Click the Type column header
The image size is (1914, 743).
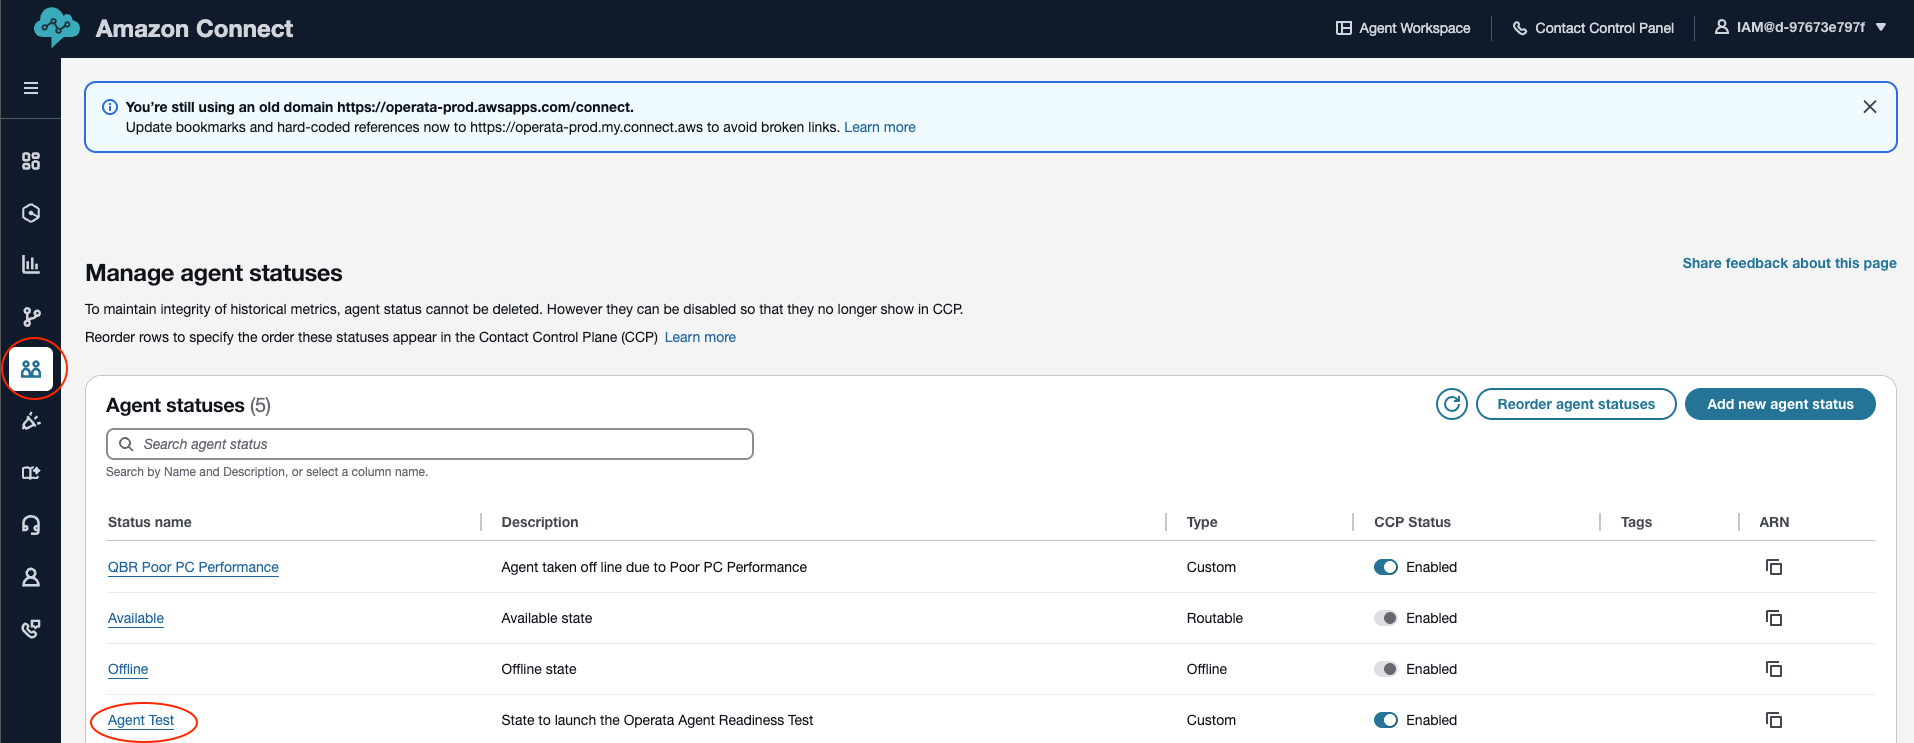click(x=1202, y=522)
